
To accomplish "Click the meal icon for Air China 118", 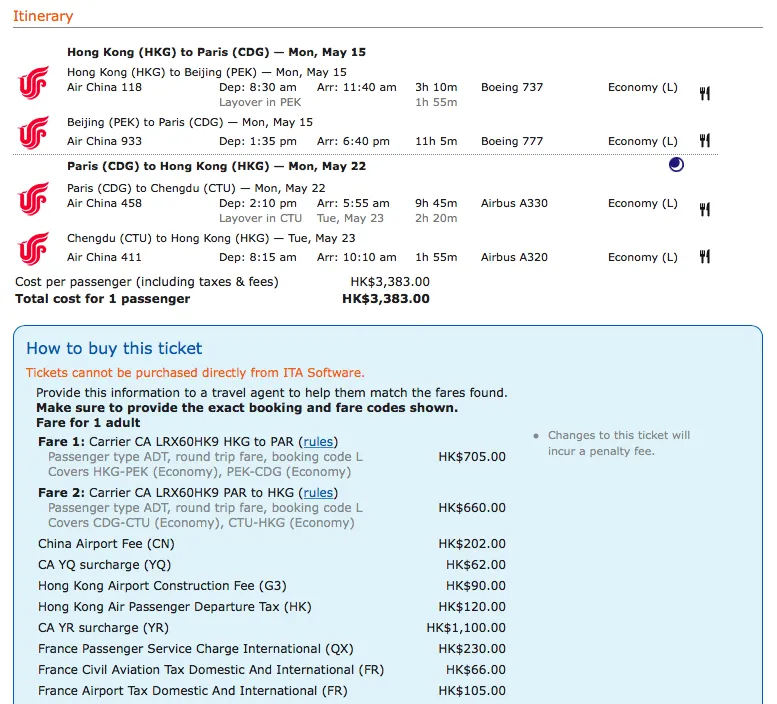I will click(705, 93).
